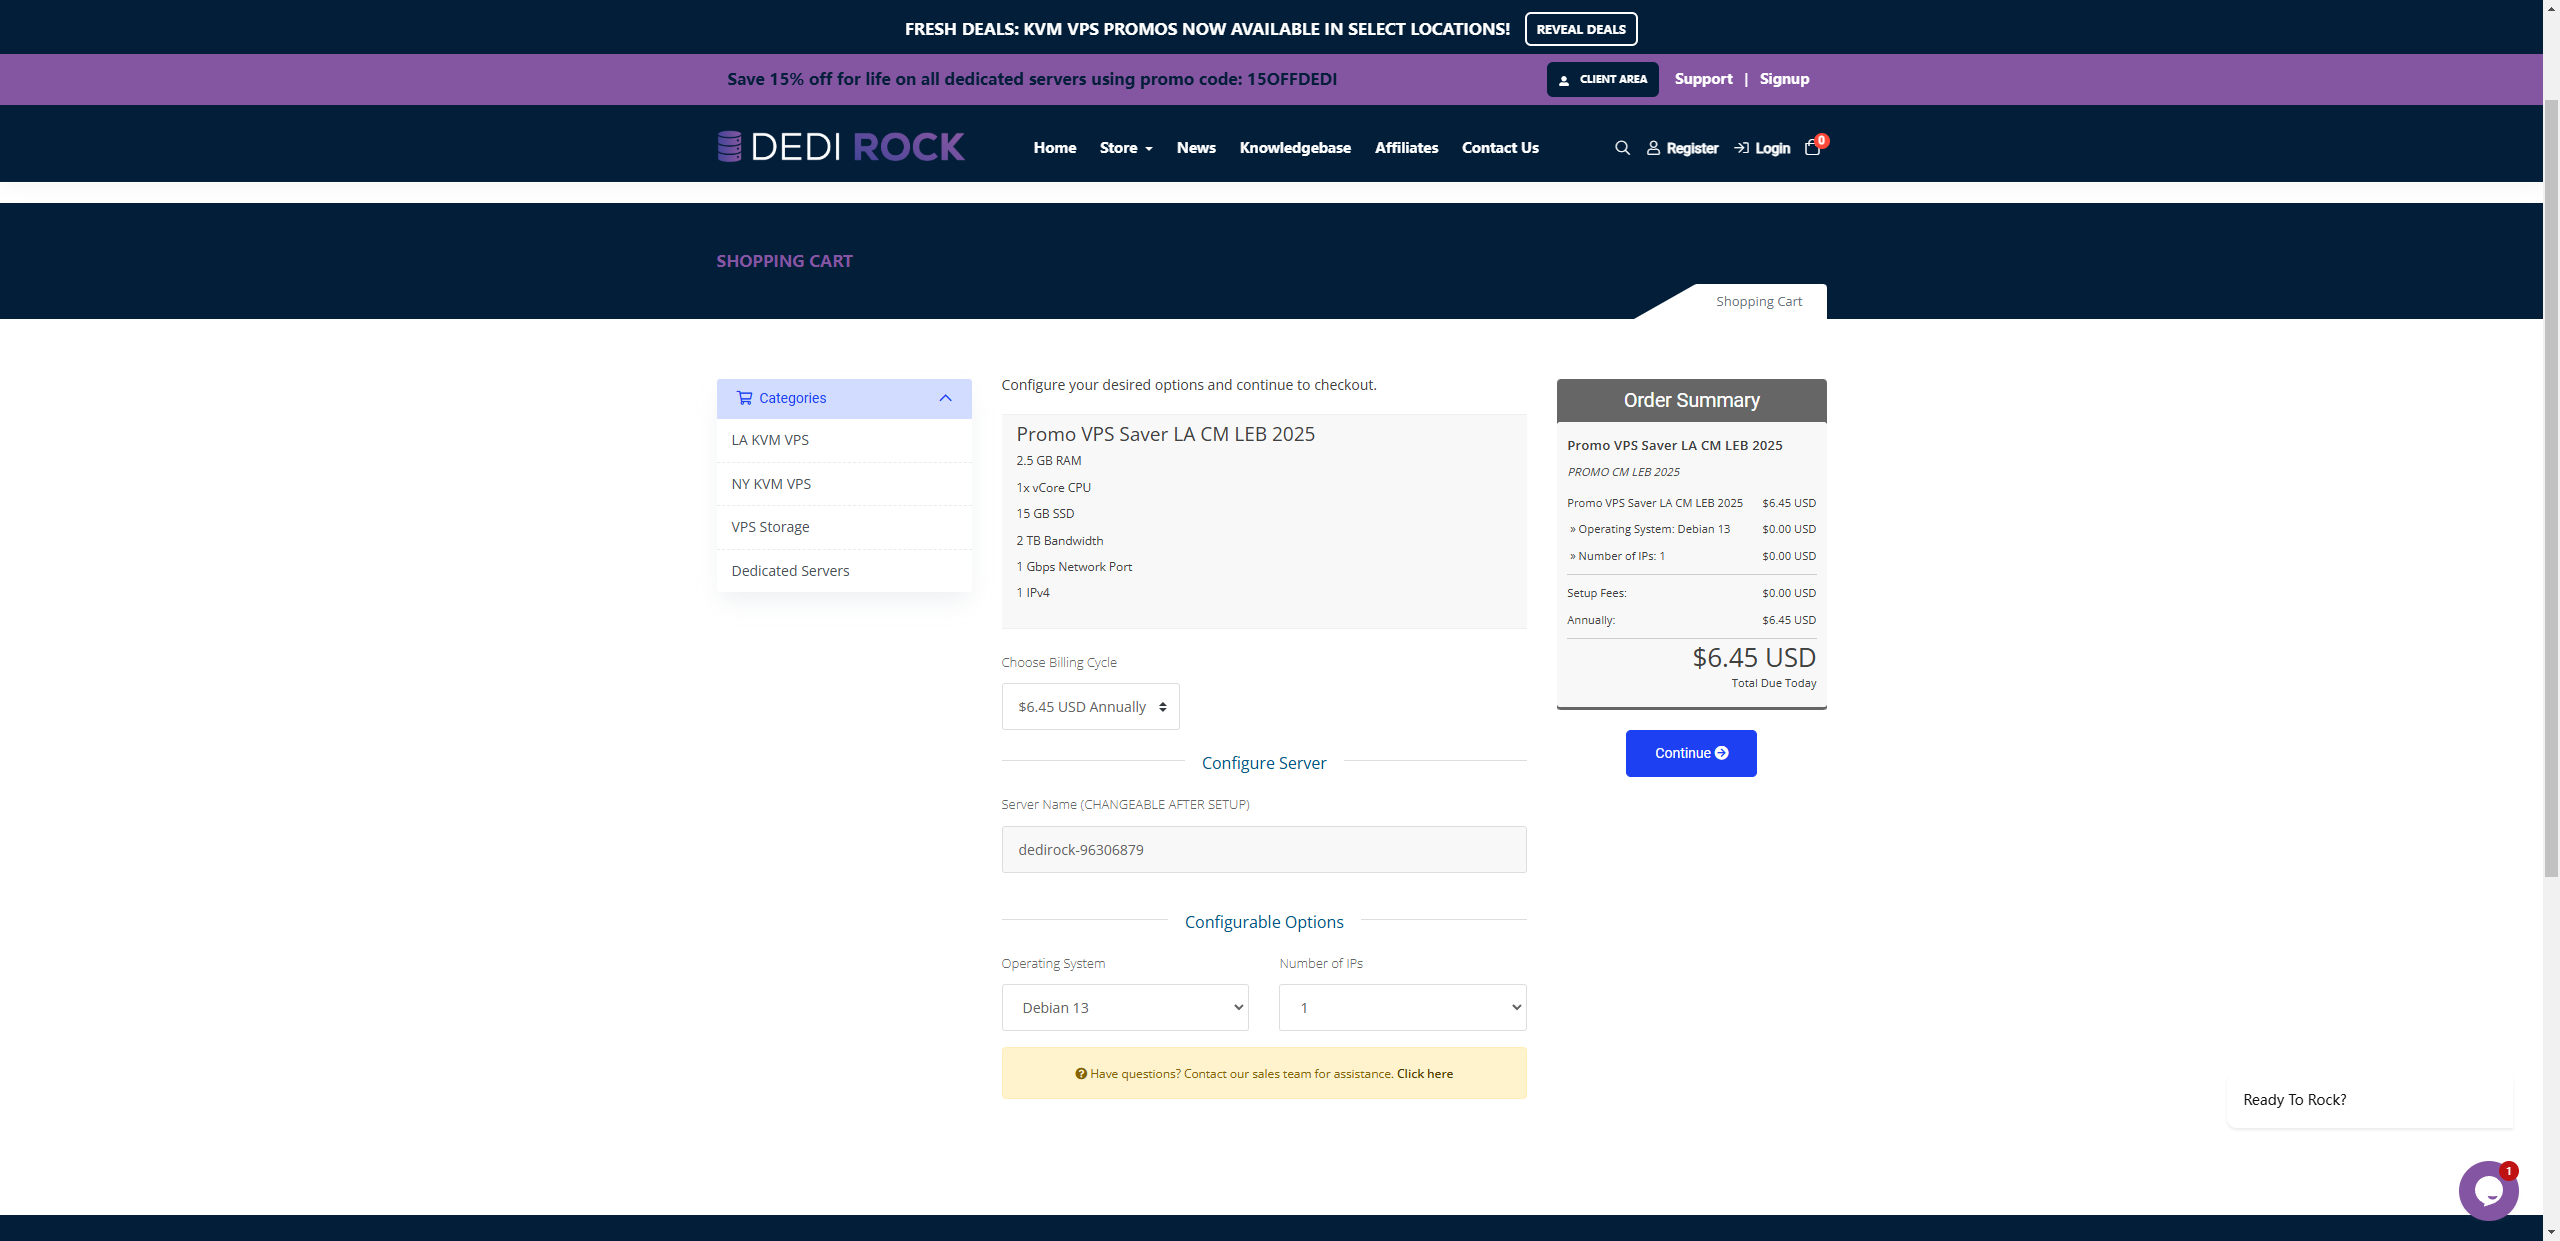The height and width of the screenshot is (1241, 2560).
Task: Click the Login arrow icon link
Action: click(x=1762, y=148)
